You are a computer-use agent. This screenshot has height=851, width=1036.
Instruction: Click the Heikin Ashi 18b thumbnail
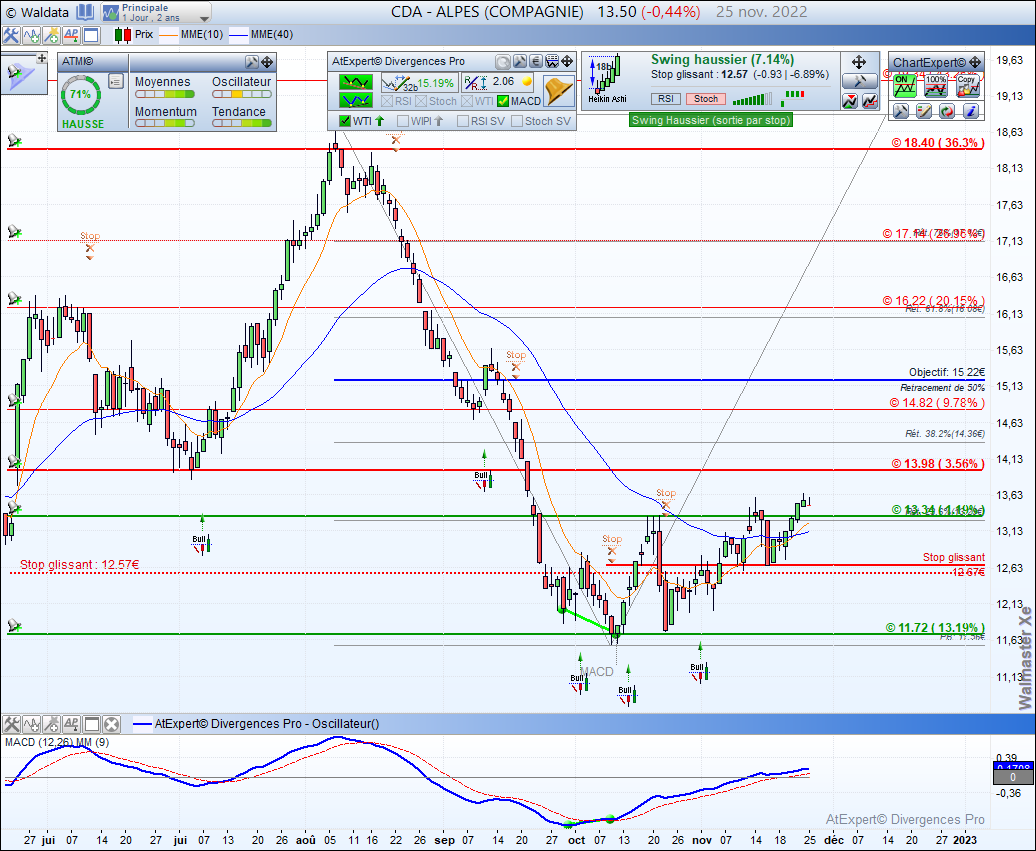607,78
